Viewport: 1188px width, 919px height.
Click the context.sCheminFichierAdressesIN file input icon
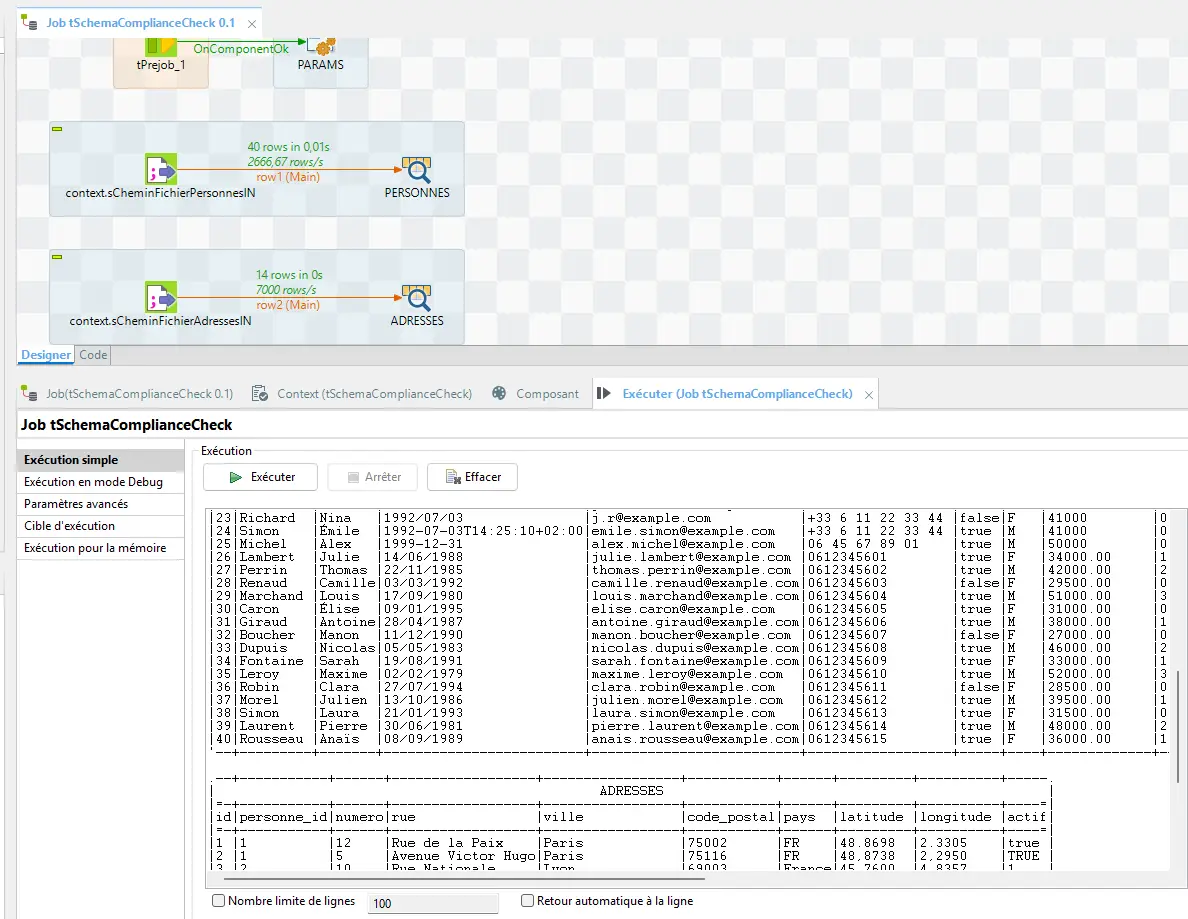[161, 297]
